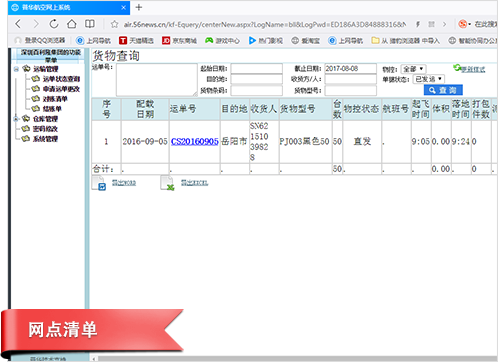Click the end date field 2017-08-08
Screen dimensions: 498x362
tap(350, 69)
